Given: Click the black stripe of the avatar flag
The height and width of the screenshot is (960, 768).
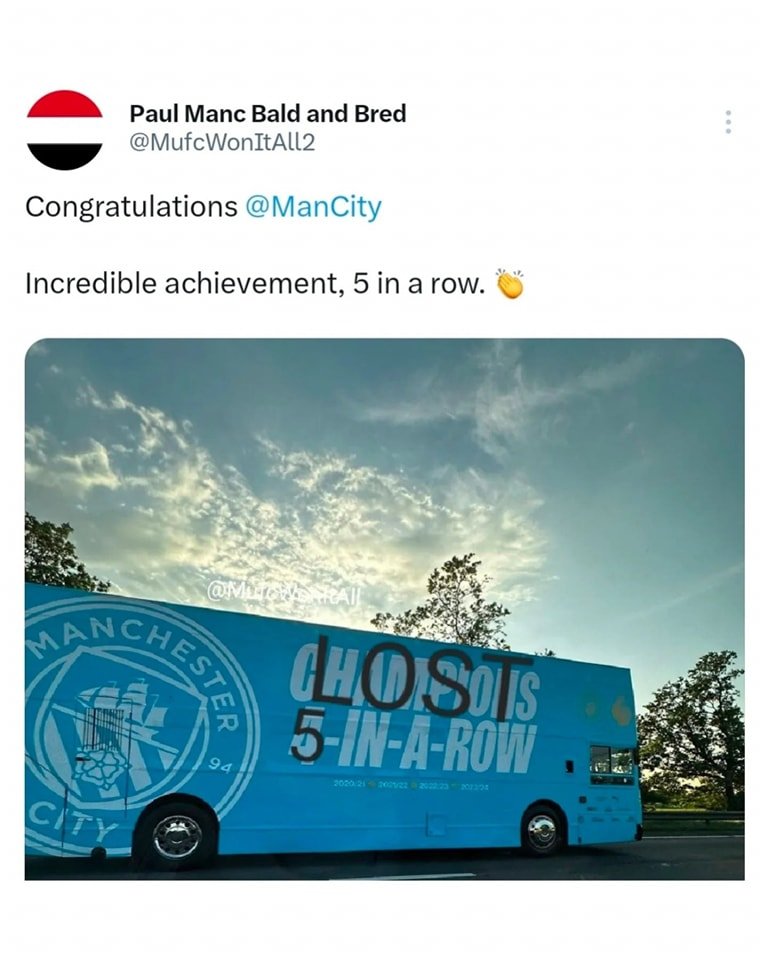Looking at the screenshot, I should pos(64,157).
